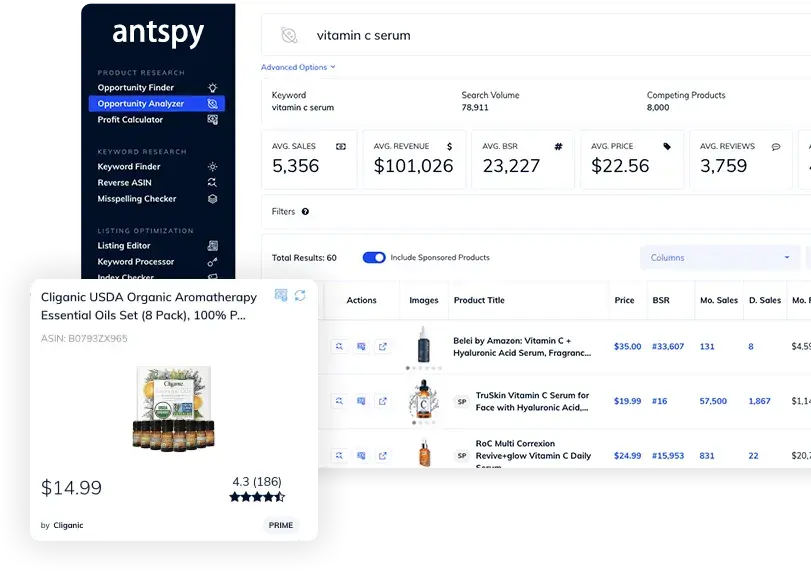Click the Reverse ASIN refresh icon
Screen dimensions: 811x571
[x=213, y=183]
